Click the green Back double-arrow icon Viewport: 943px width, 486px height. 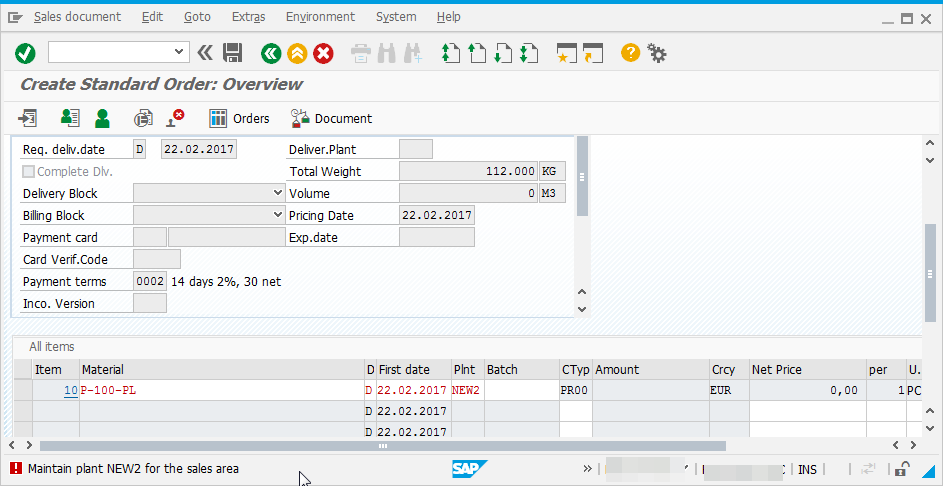coord(271,54)
